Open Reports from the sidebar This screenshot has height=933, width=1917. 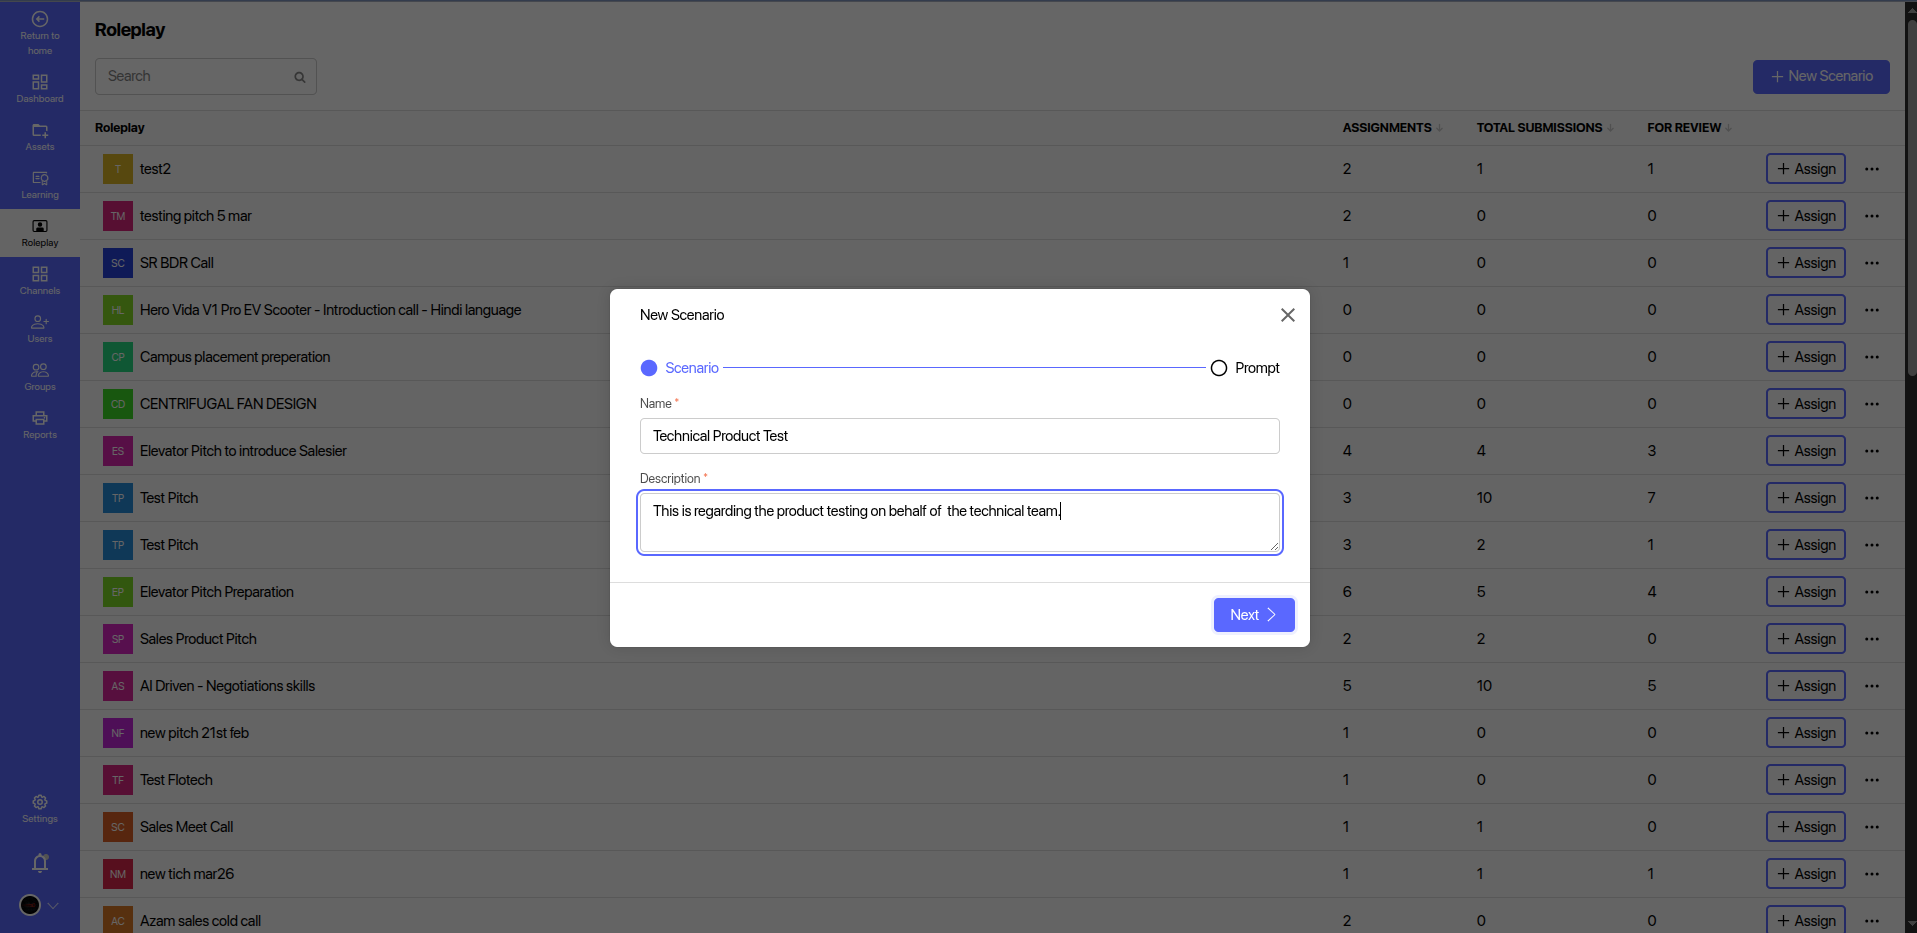[40, 424]
